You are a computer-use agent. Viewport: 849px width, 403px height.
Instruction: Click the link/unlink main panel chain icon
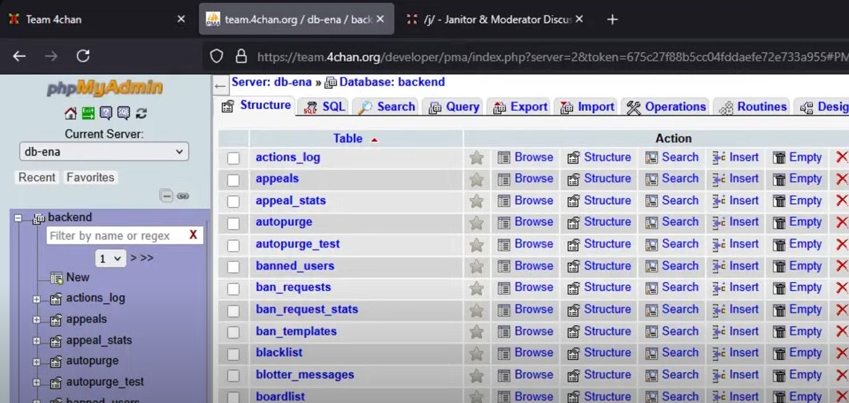(x=183, y=196)
